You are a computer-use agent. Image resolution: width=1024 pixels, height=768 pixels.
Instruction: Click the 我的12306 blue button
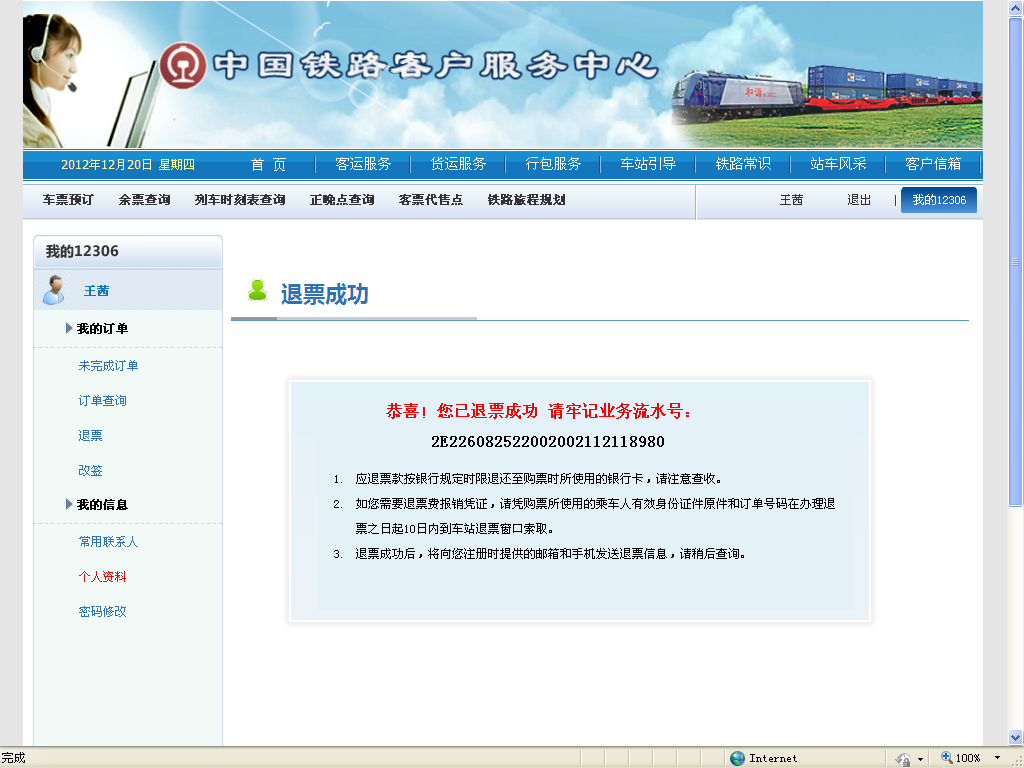click(939, 200)
